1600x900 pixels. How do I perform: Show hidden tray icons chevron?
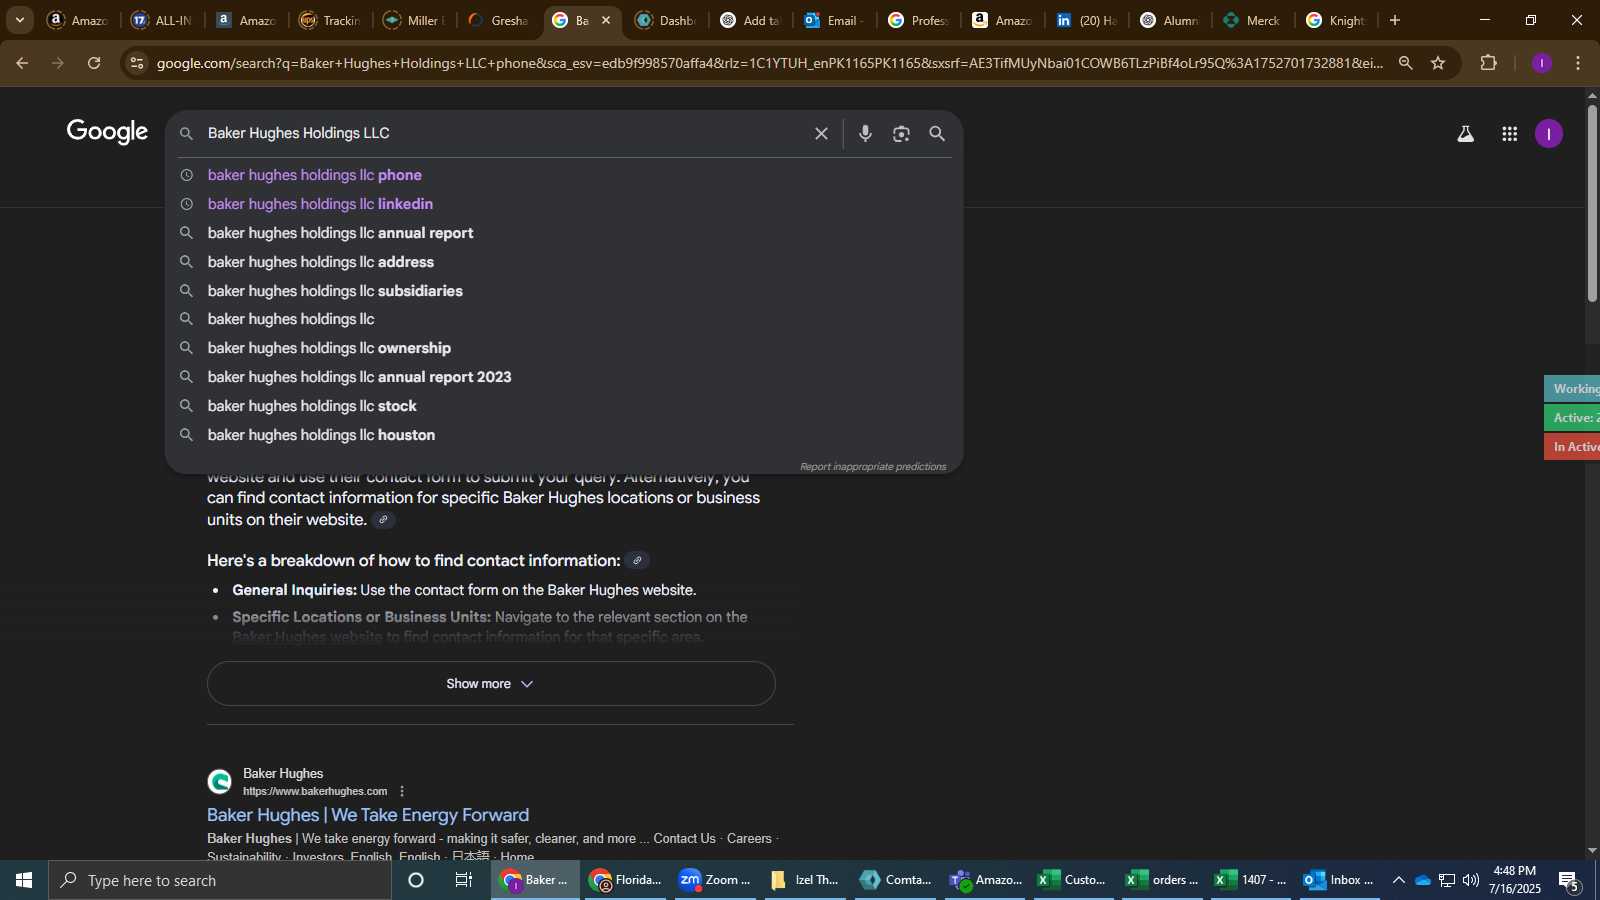tap(1398, 880)
